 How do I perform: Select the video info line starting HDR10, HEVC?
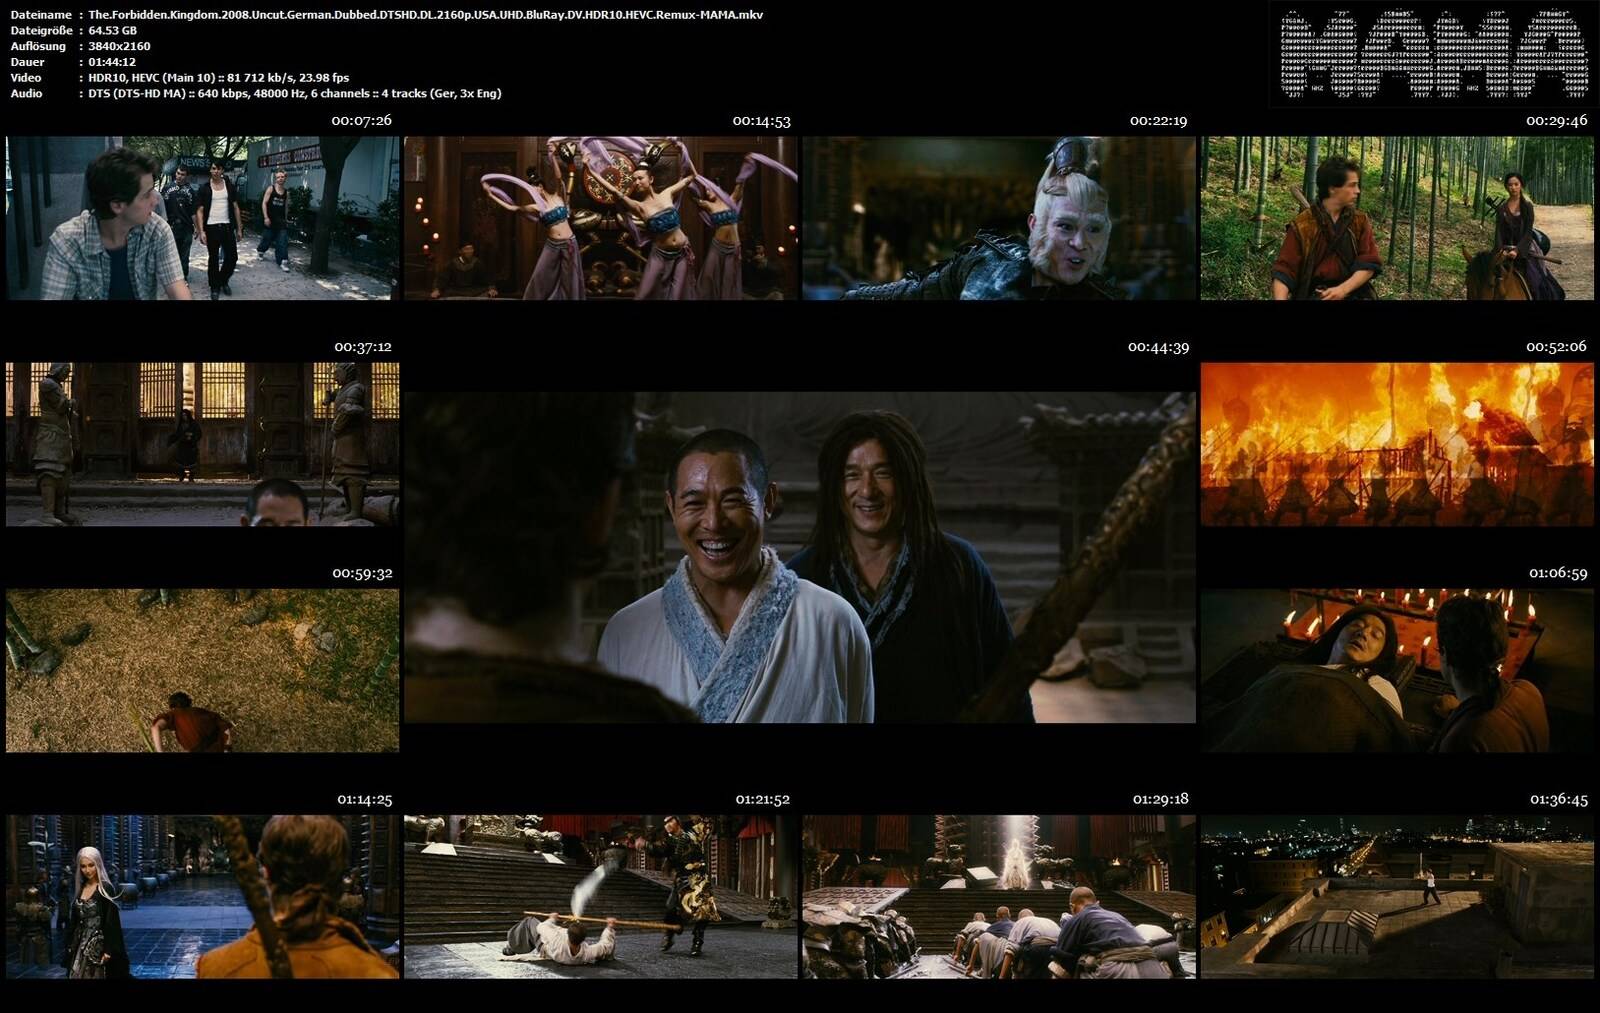click(219, 77)
